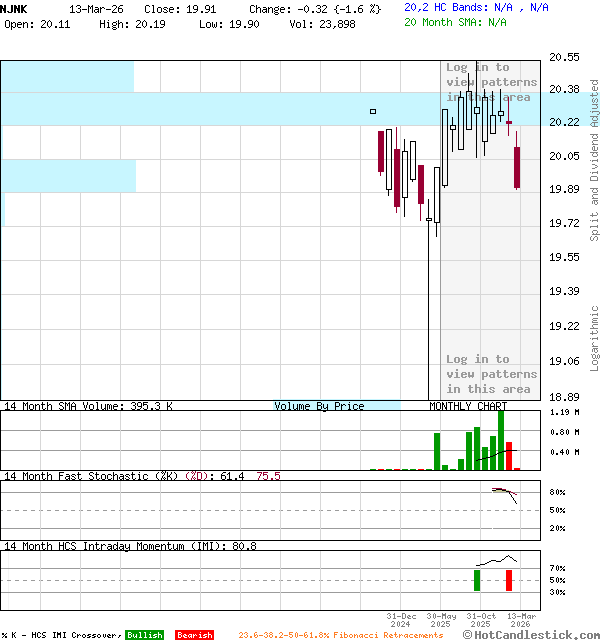Viewport: 600px width, 640px height.
Task: Click the HotCandlestick.com copyright link
Action: 530,635
